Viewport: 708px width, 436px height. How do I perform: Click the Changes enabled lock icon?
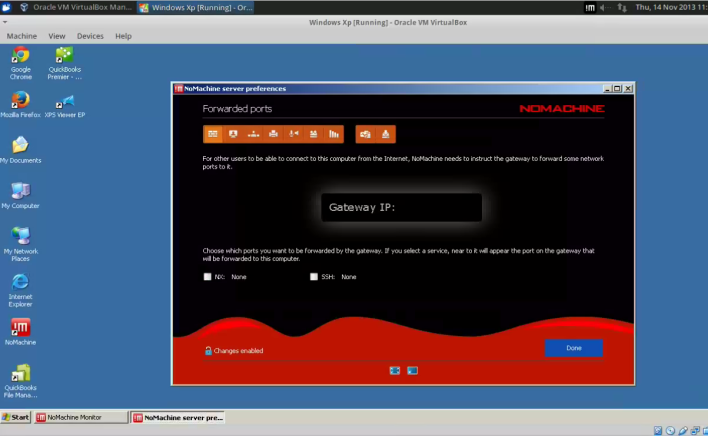tap(208, 351)
